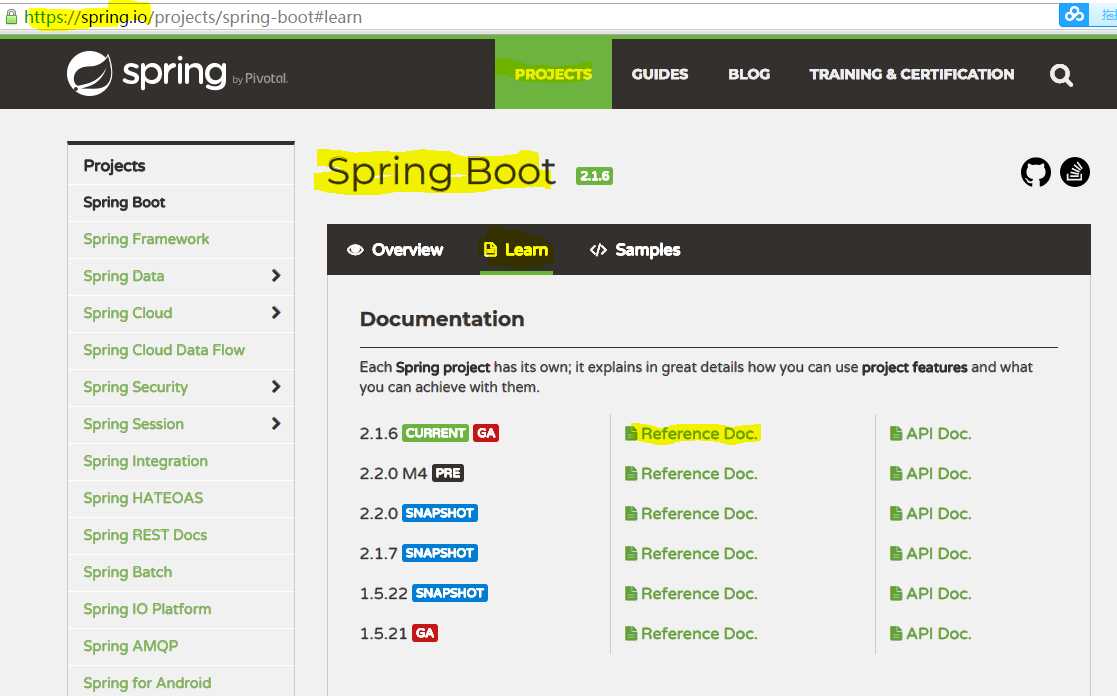Switch to the Overview tab

pyautogui.click(x=395, y=250)
